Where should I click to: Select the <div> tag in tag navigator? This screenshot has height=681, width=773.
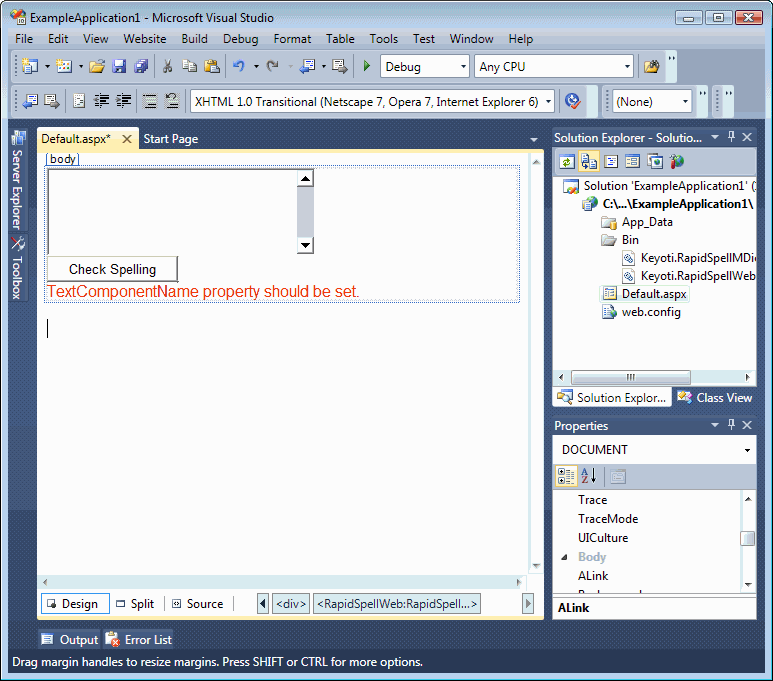(291, 604)
